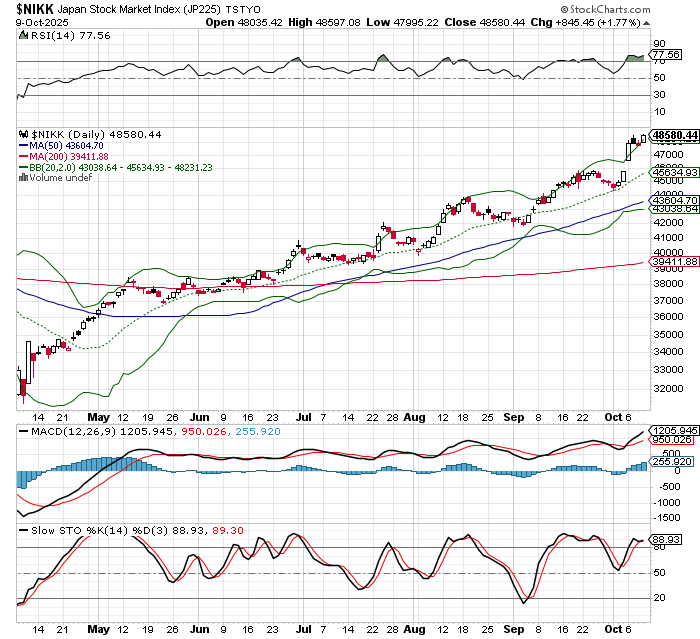Click the 39411.88 MA(200) price tag
The image size is (700, 639).
tap(673, 263)
